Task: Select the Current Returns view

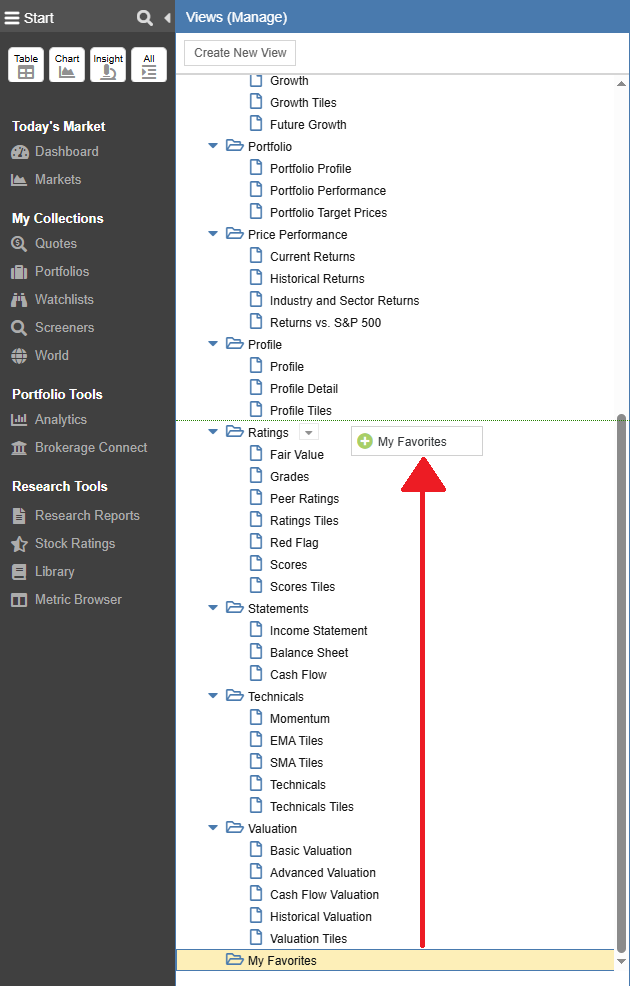Action: click(x=313, y=257)
